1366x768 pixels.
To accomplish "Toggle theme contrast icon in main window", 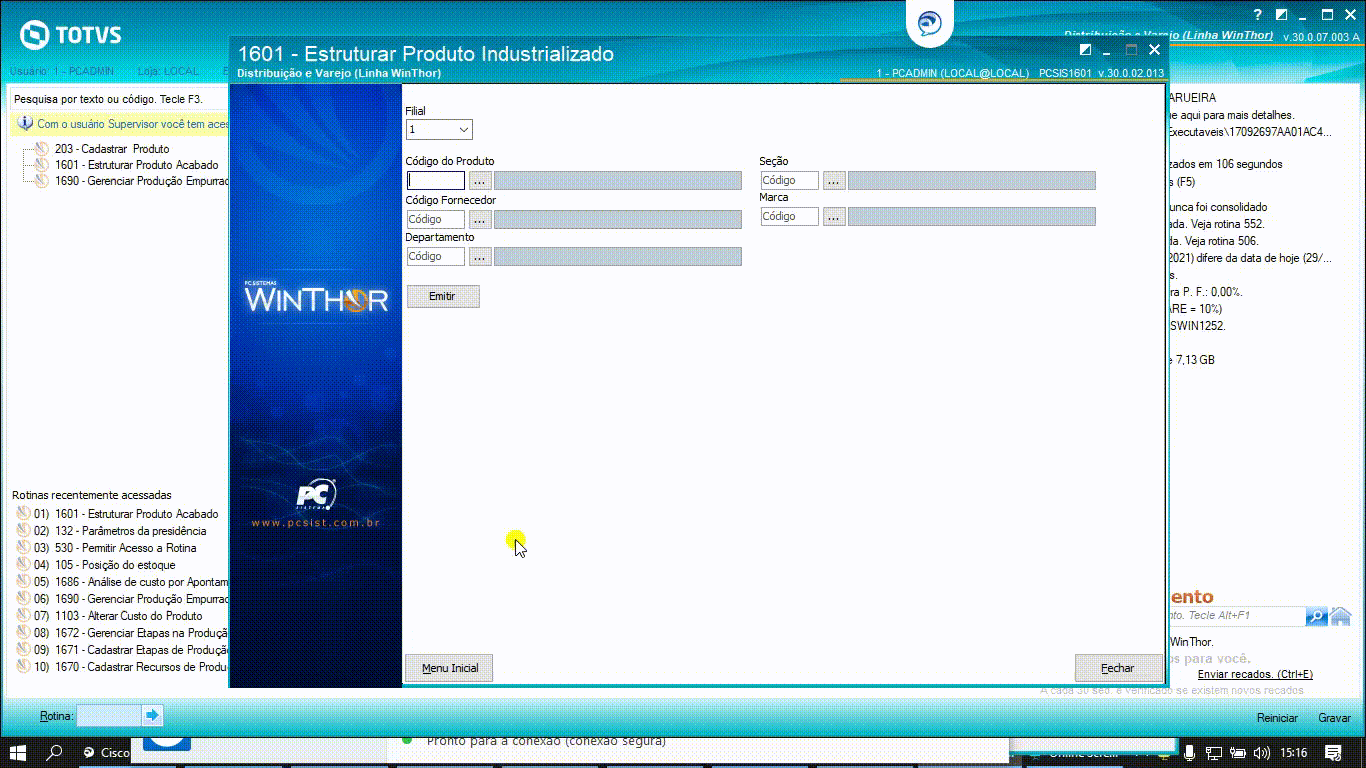I will [1281, 15].
